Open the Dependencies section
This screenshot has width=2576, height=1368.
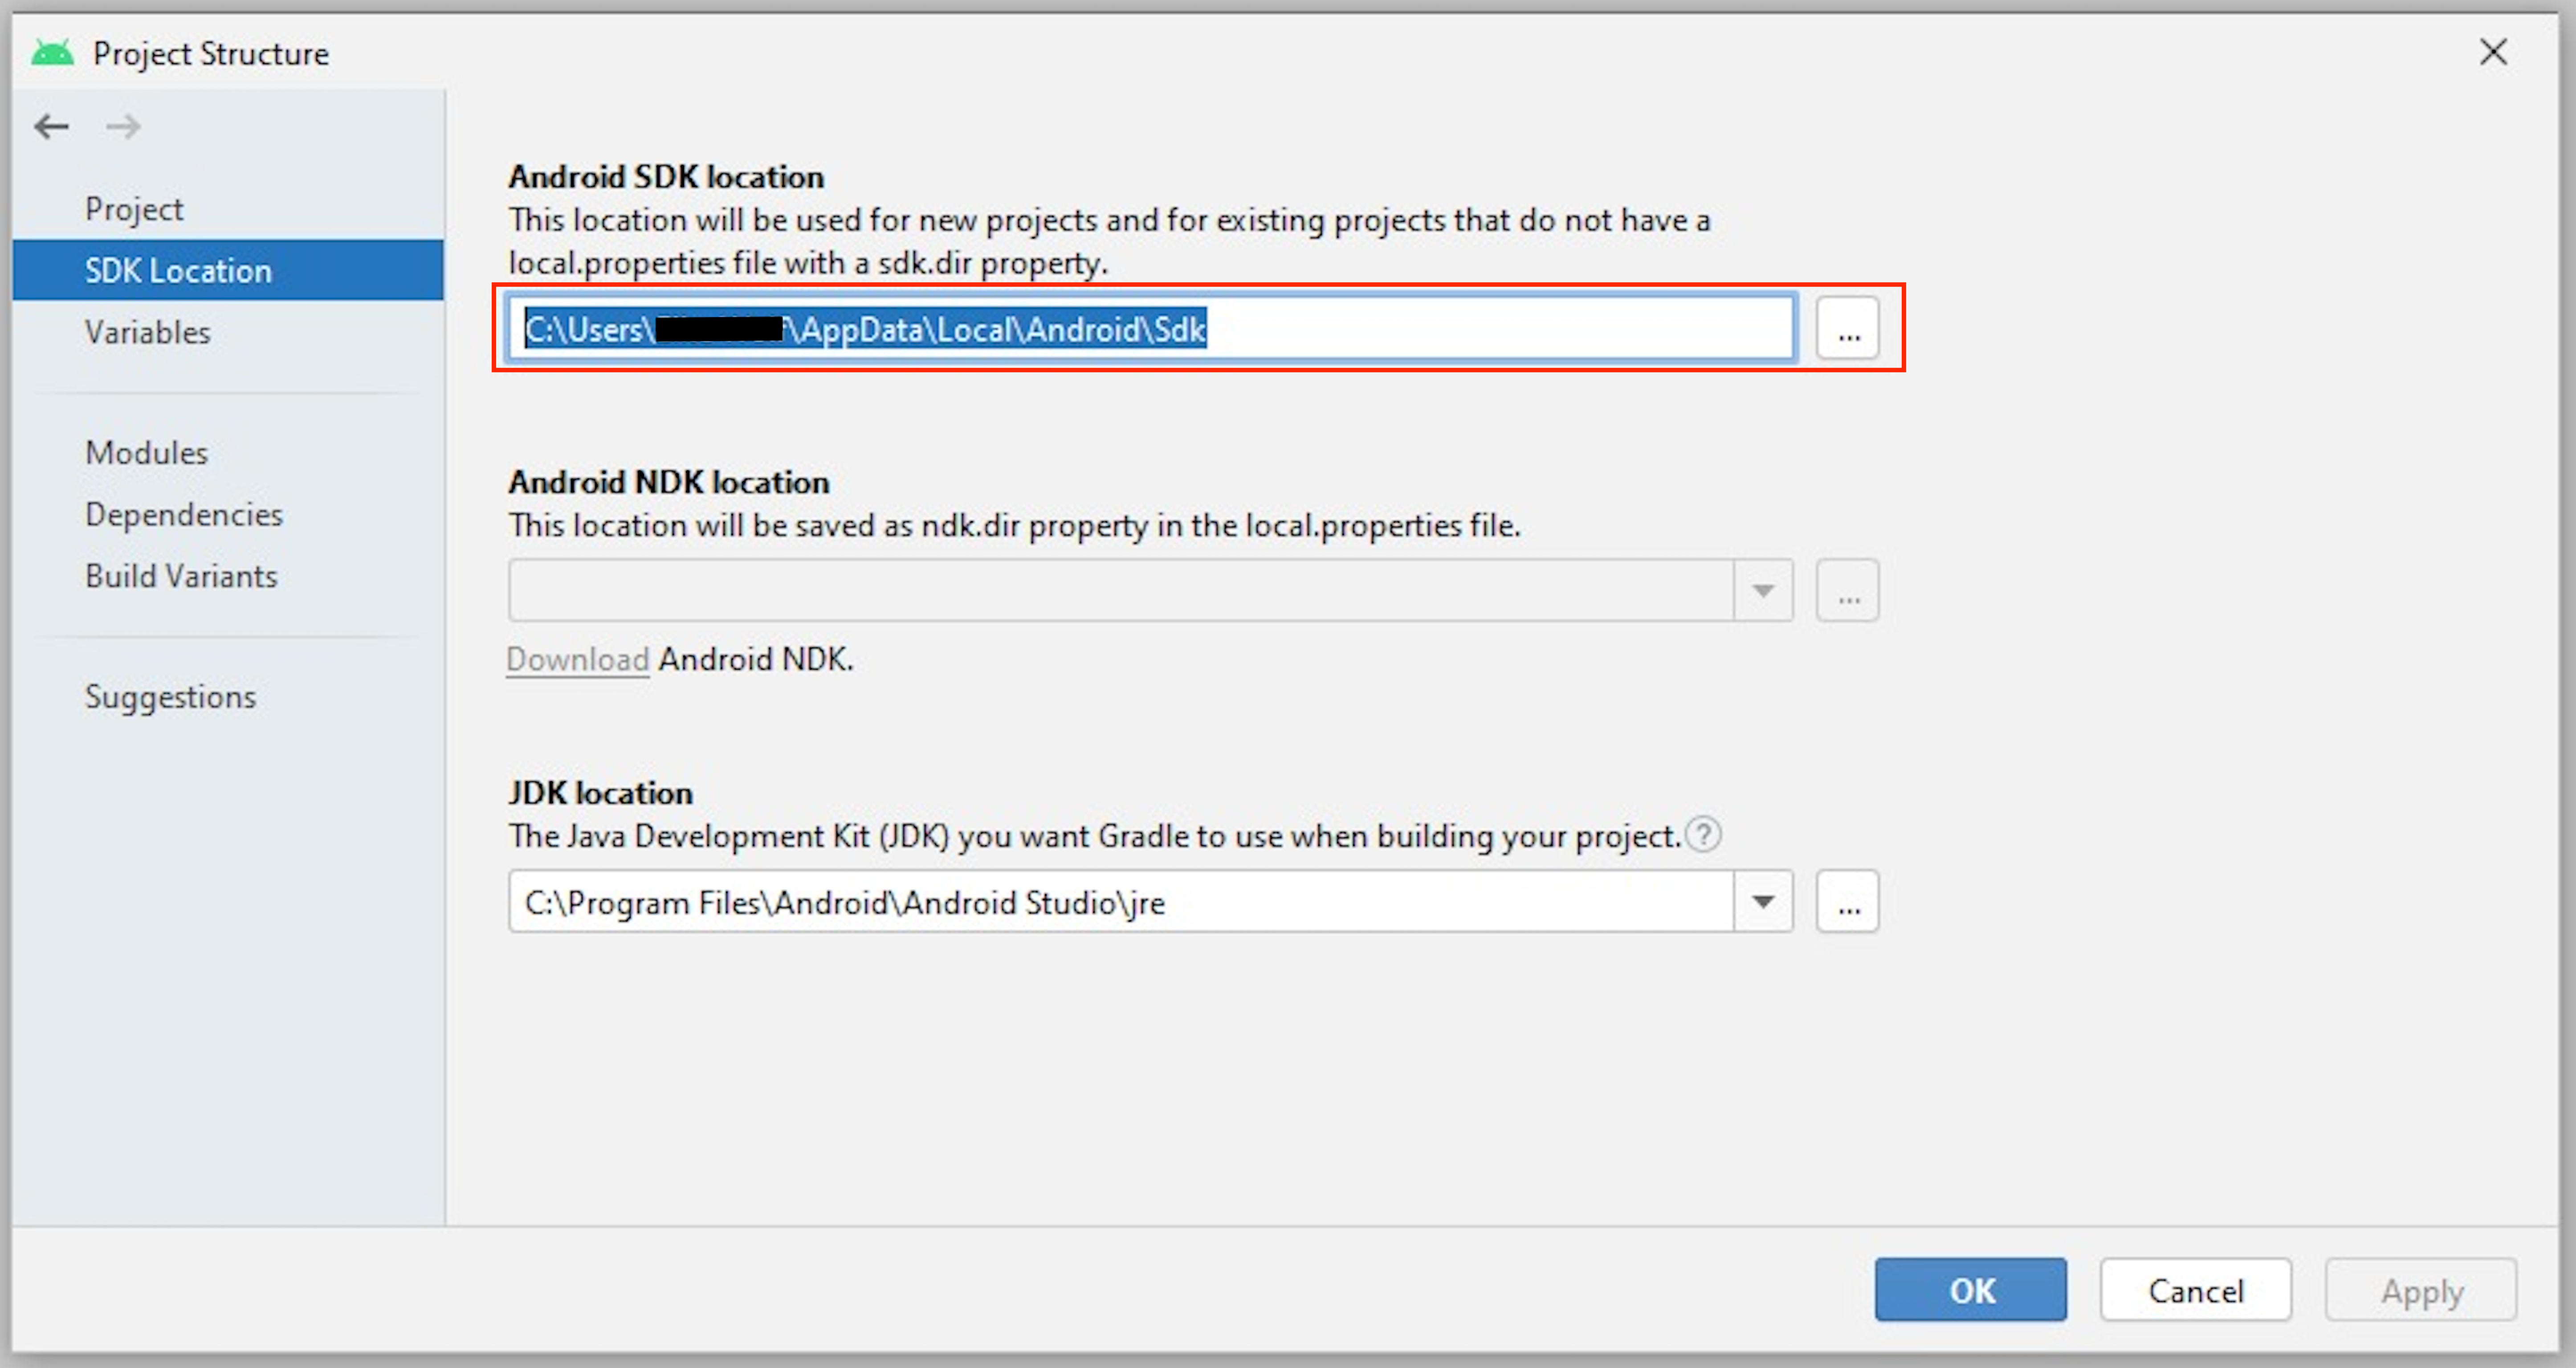click(184, 514)
